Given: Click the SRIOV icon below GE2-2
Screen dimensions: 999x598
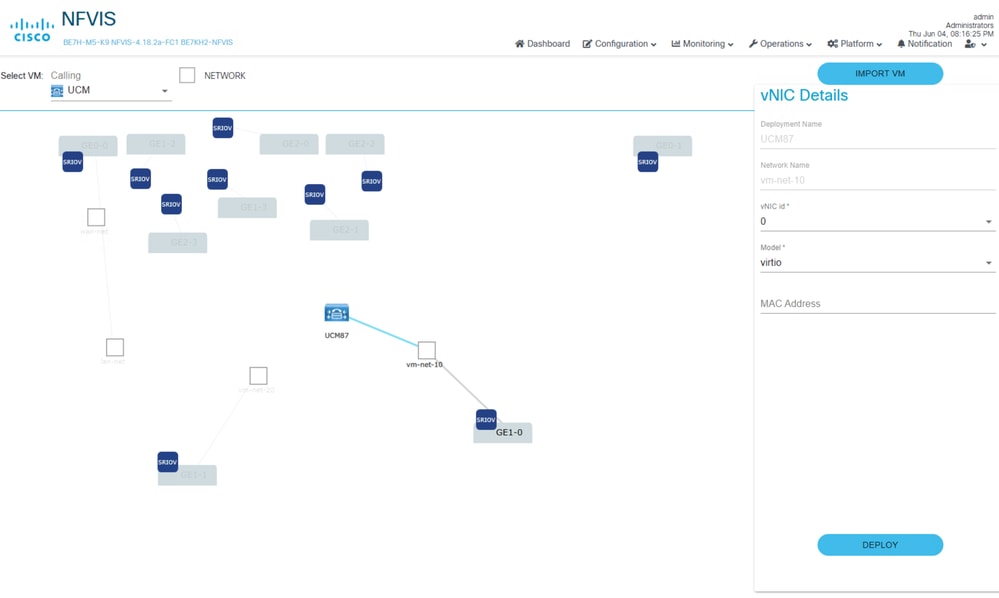Looking at the screenshot, I should [x=371, y=181].
